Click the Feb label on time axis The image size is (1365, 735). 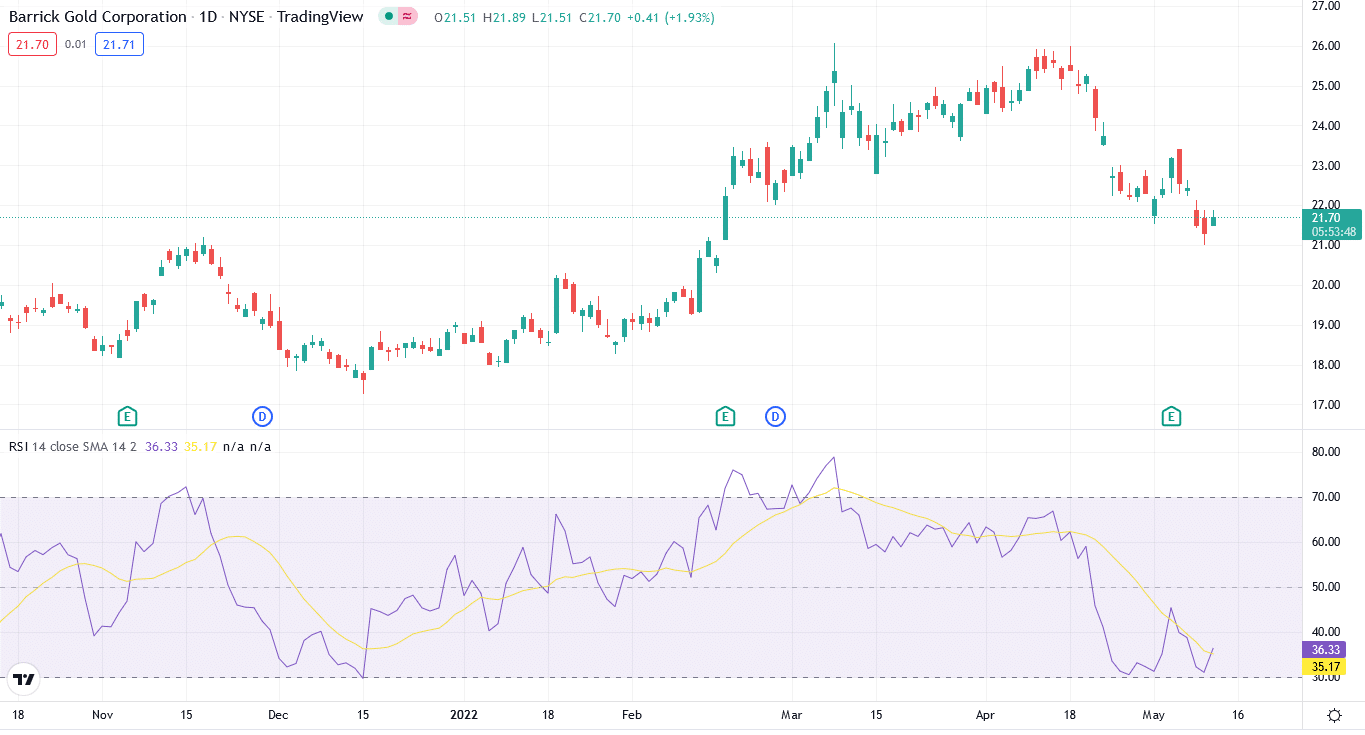631,715
